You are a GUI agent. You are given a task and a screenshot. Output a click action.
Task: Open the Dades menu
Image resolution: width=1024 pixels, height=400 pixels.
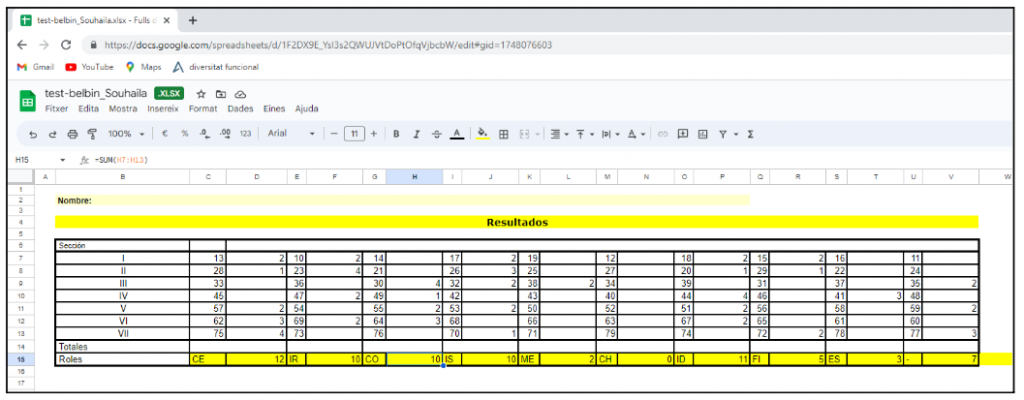241,109
